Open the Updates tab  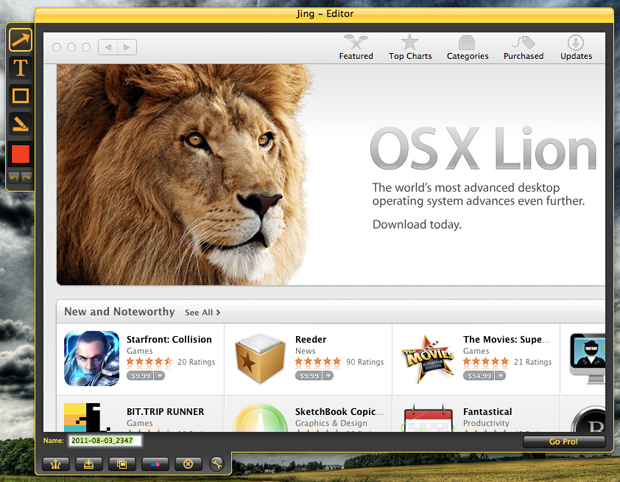click(x=576, y=48)
